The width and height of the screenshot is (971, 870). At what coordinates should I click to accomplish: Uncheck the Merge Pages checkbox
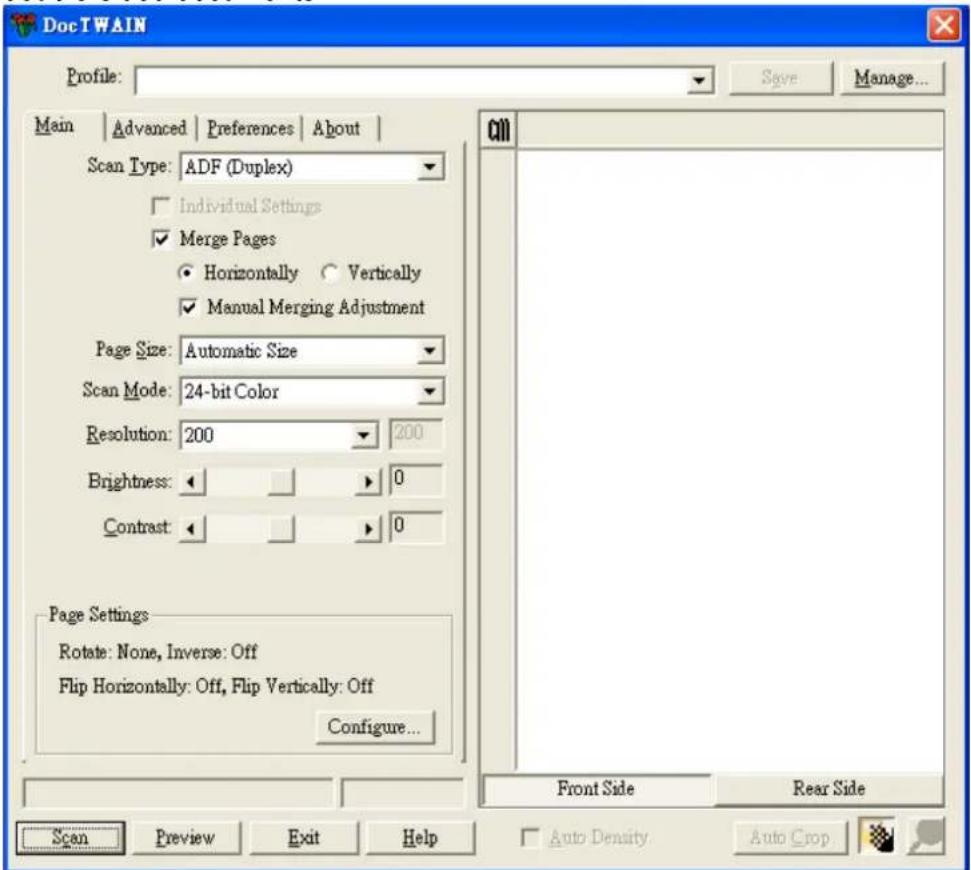coord(161,239)
